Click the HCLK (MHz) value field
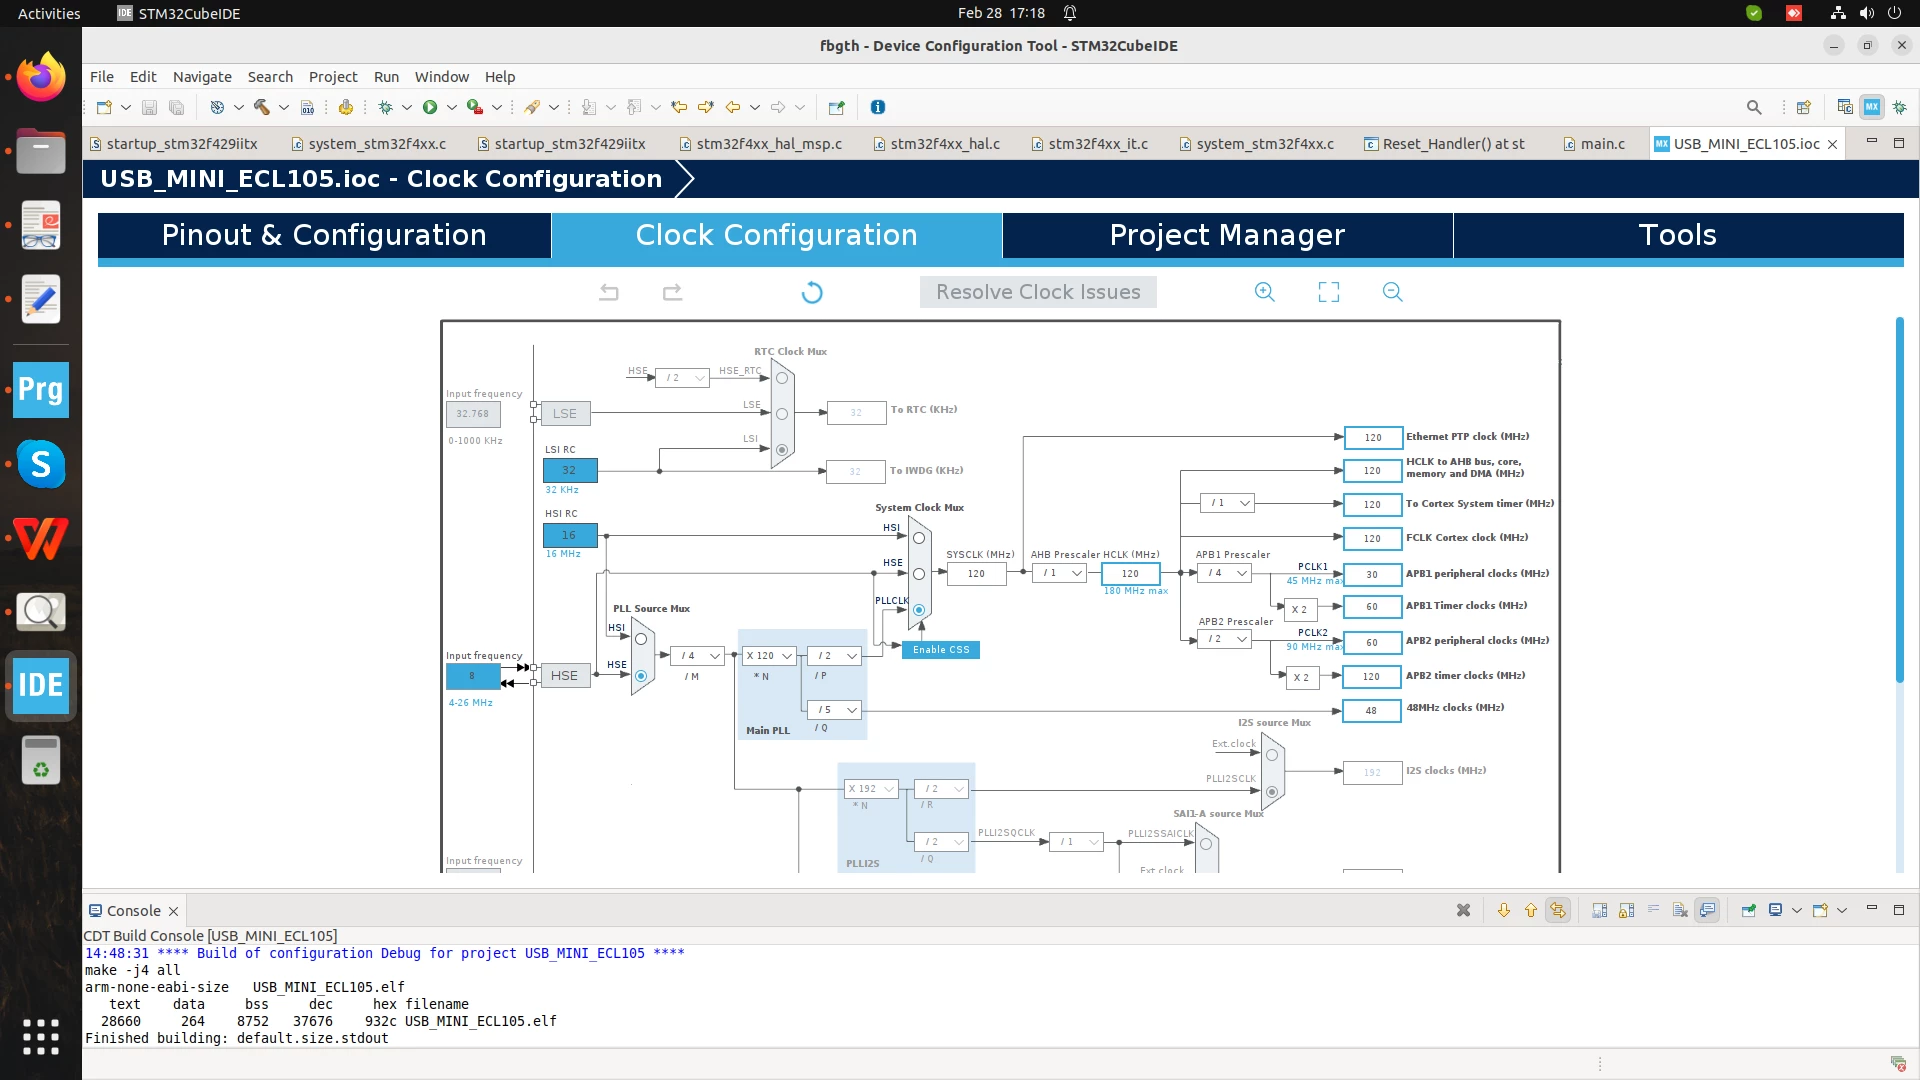1920x1080 pixels. (x=1130, y=574)
